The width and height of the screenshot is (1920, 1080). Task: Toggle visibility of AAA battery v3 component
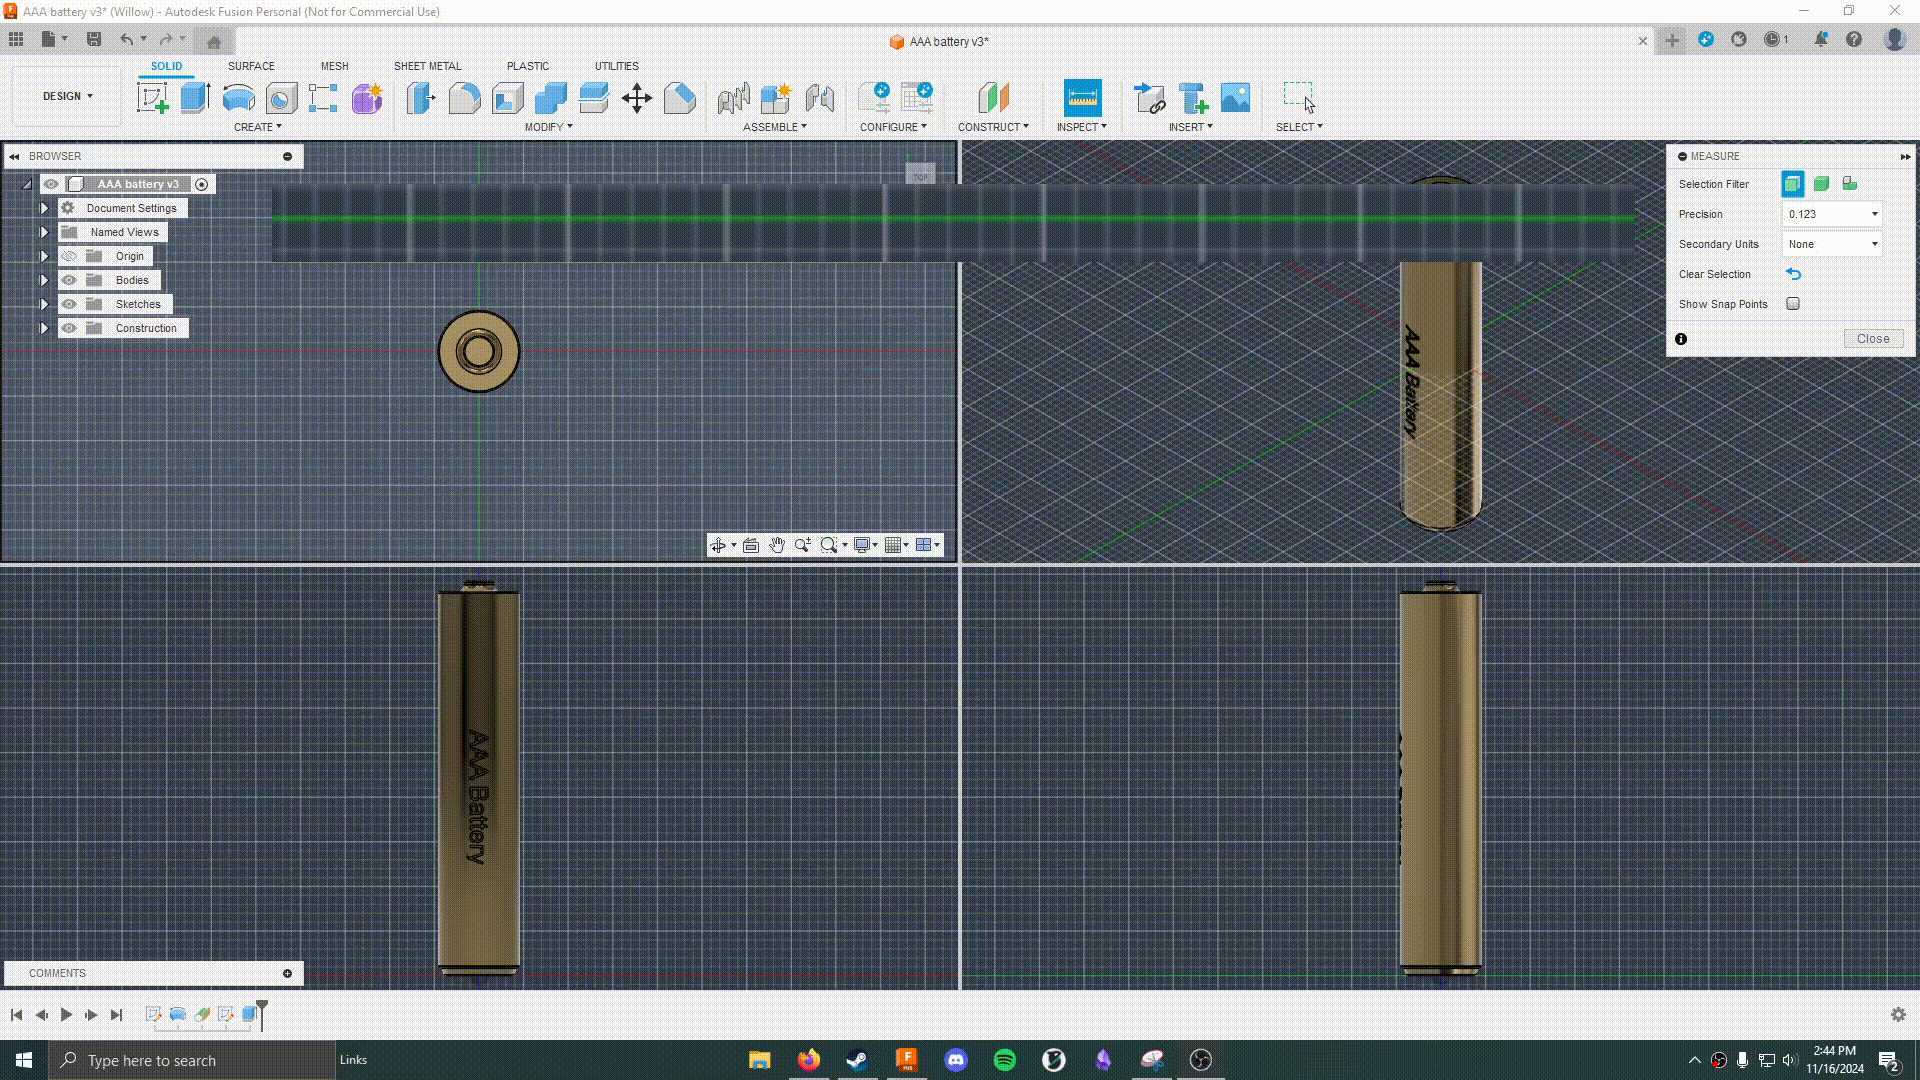click(51, 184)
